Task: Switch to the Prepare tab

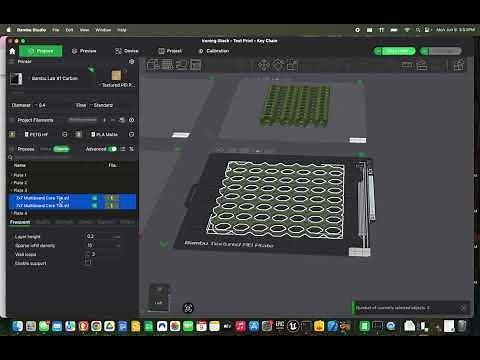Action: 41,51
